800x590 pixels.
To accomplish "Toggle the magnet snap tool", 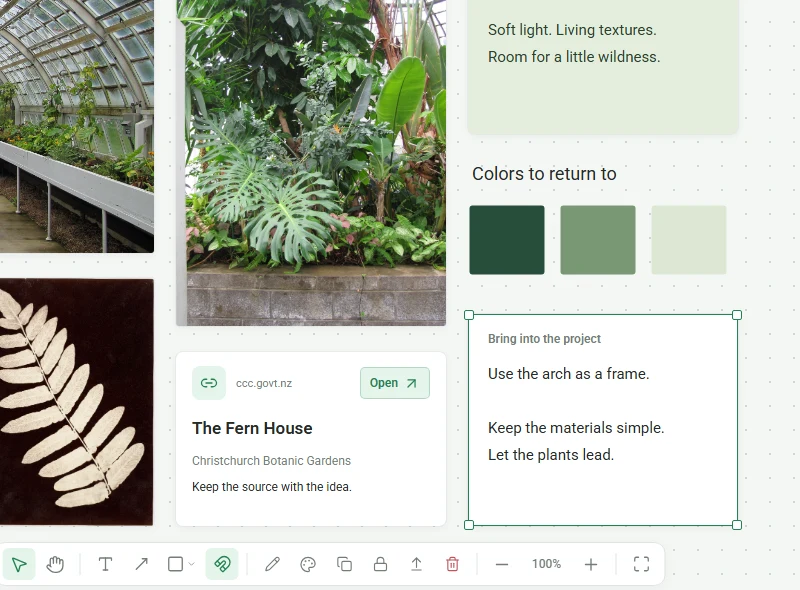I will click(x=222, y=564).
